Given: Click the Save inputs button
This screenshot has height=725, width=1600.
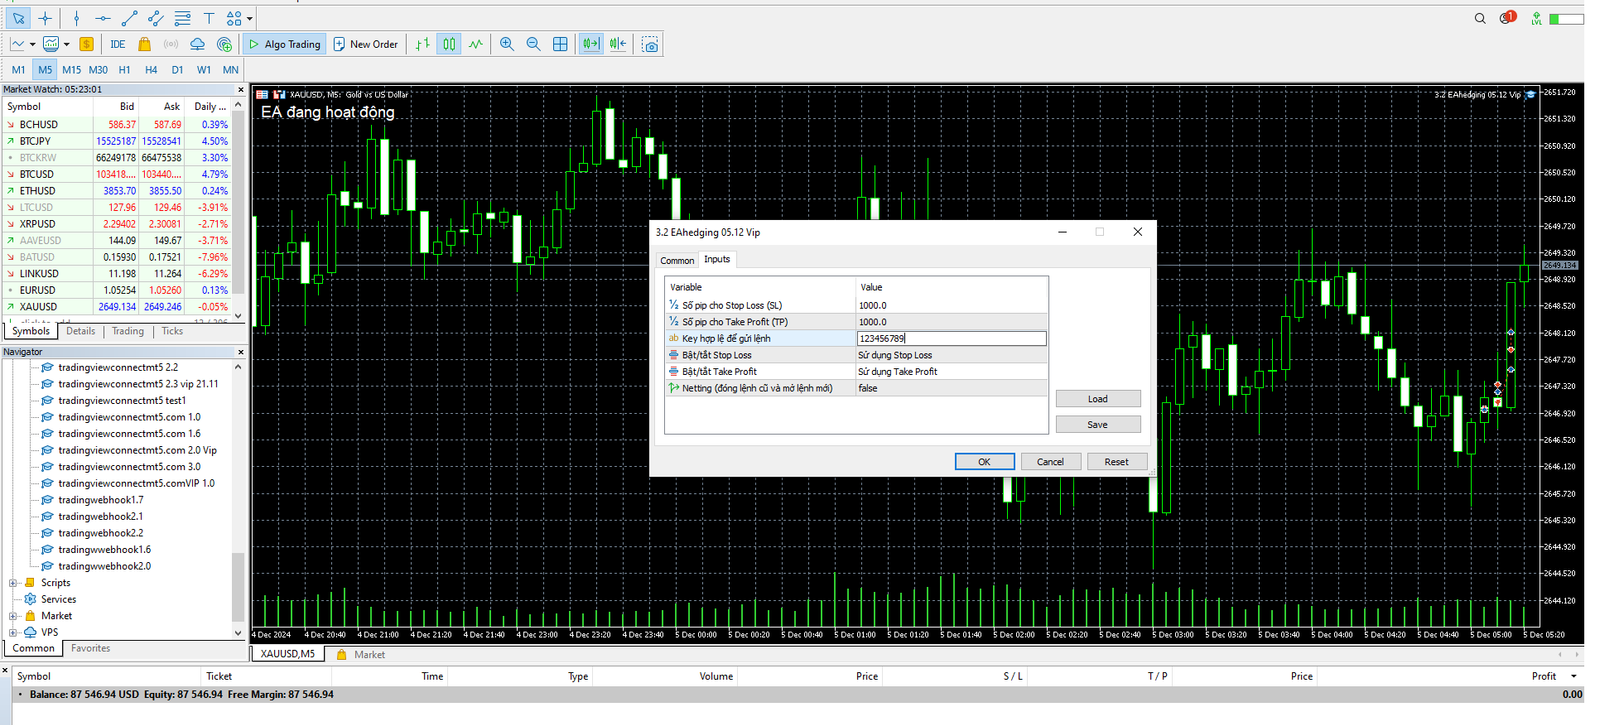Looking at the screenshot, I should pyautogui.click(x=1098, y=425).
